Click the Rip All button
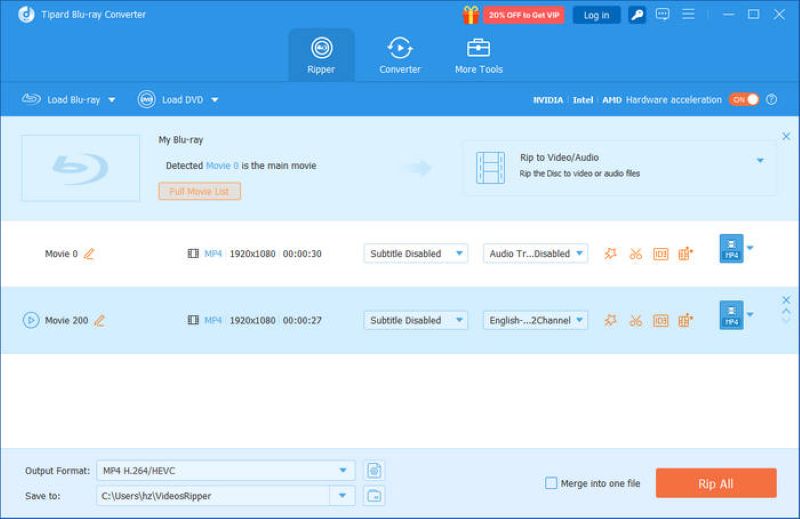The width and height of the screenshot is (800, 519). (x=715, y=483)
